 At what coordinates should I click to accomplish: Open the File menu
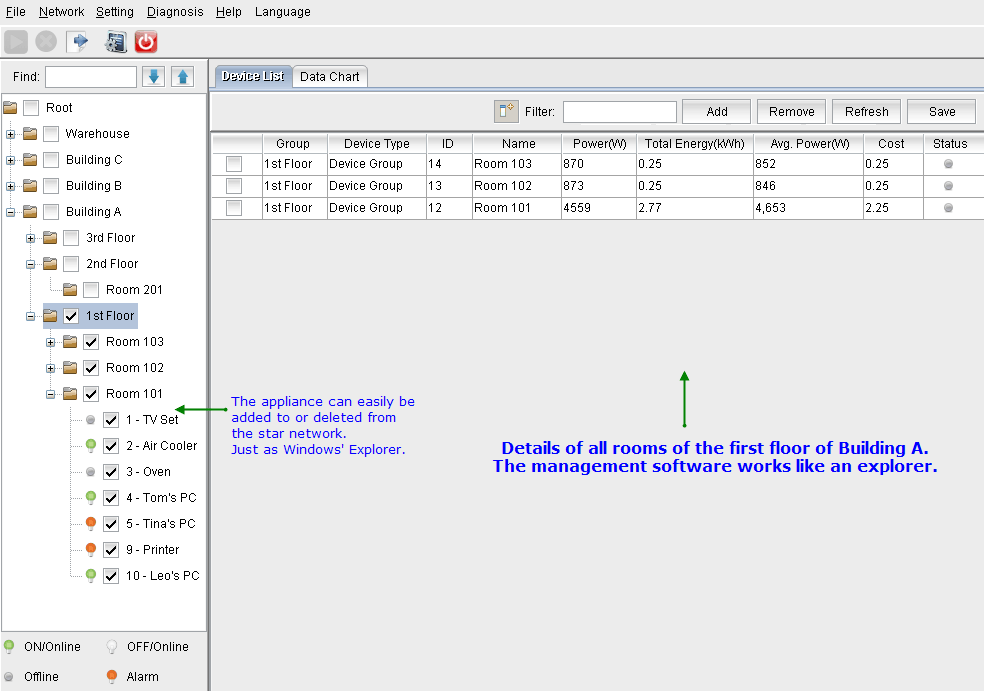click(x=16, y=12)
